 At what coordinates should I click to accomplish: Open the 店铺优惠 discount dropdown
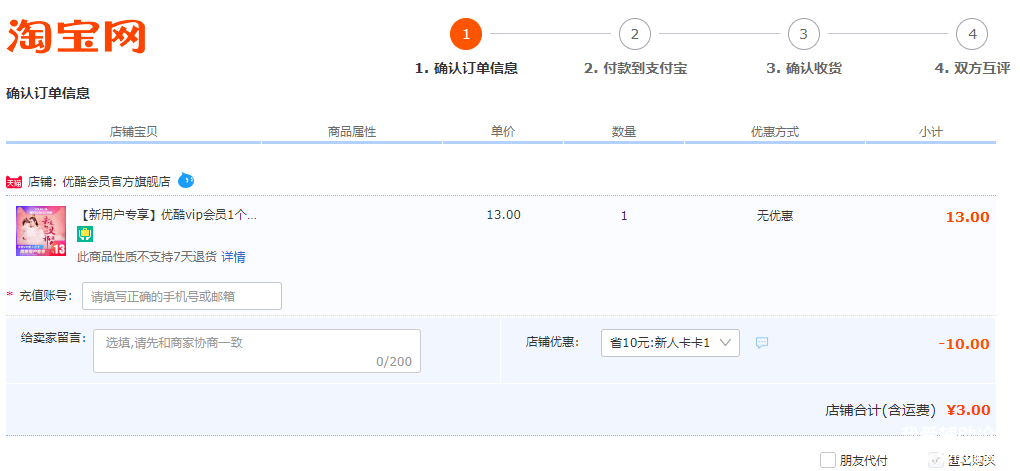(x=670, y=343)
